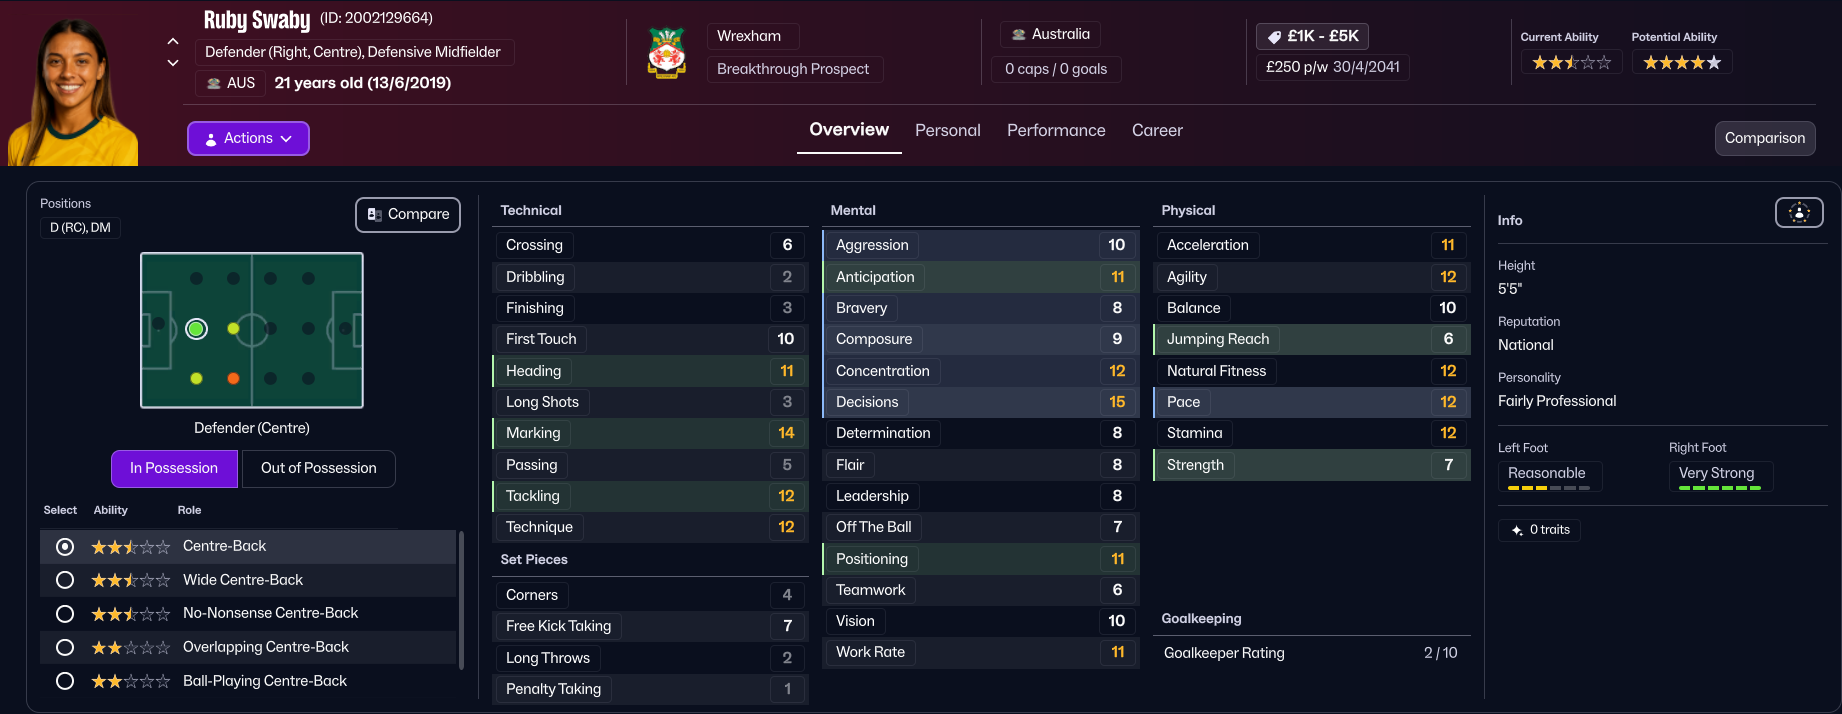Click the Comparison button
The image size is (1842, 714).
click(x=1764, y=139)
